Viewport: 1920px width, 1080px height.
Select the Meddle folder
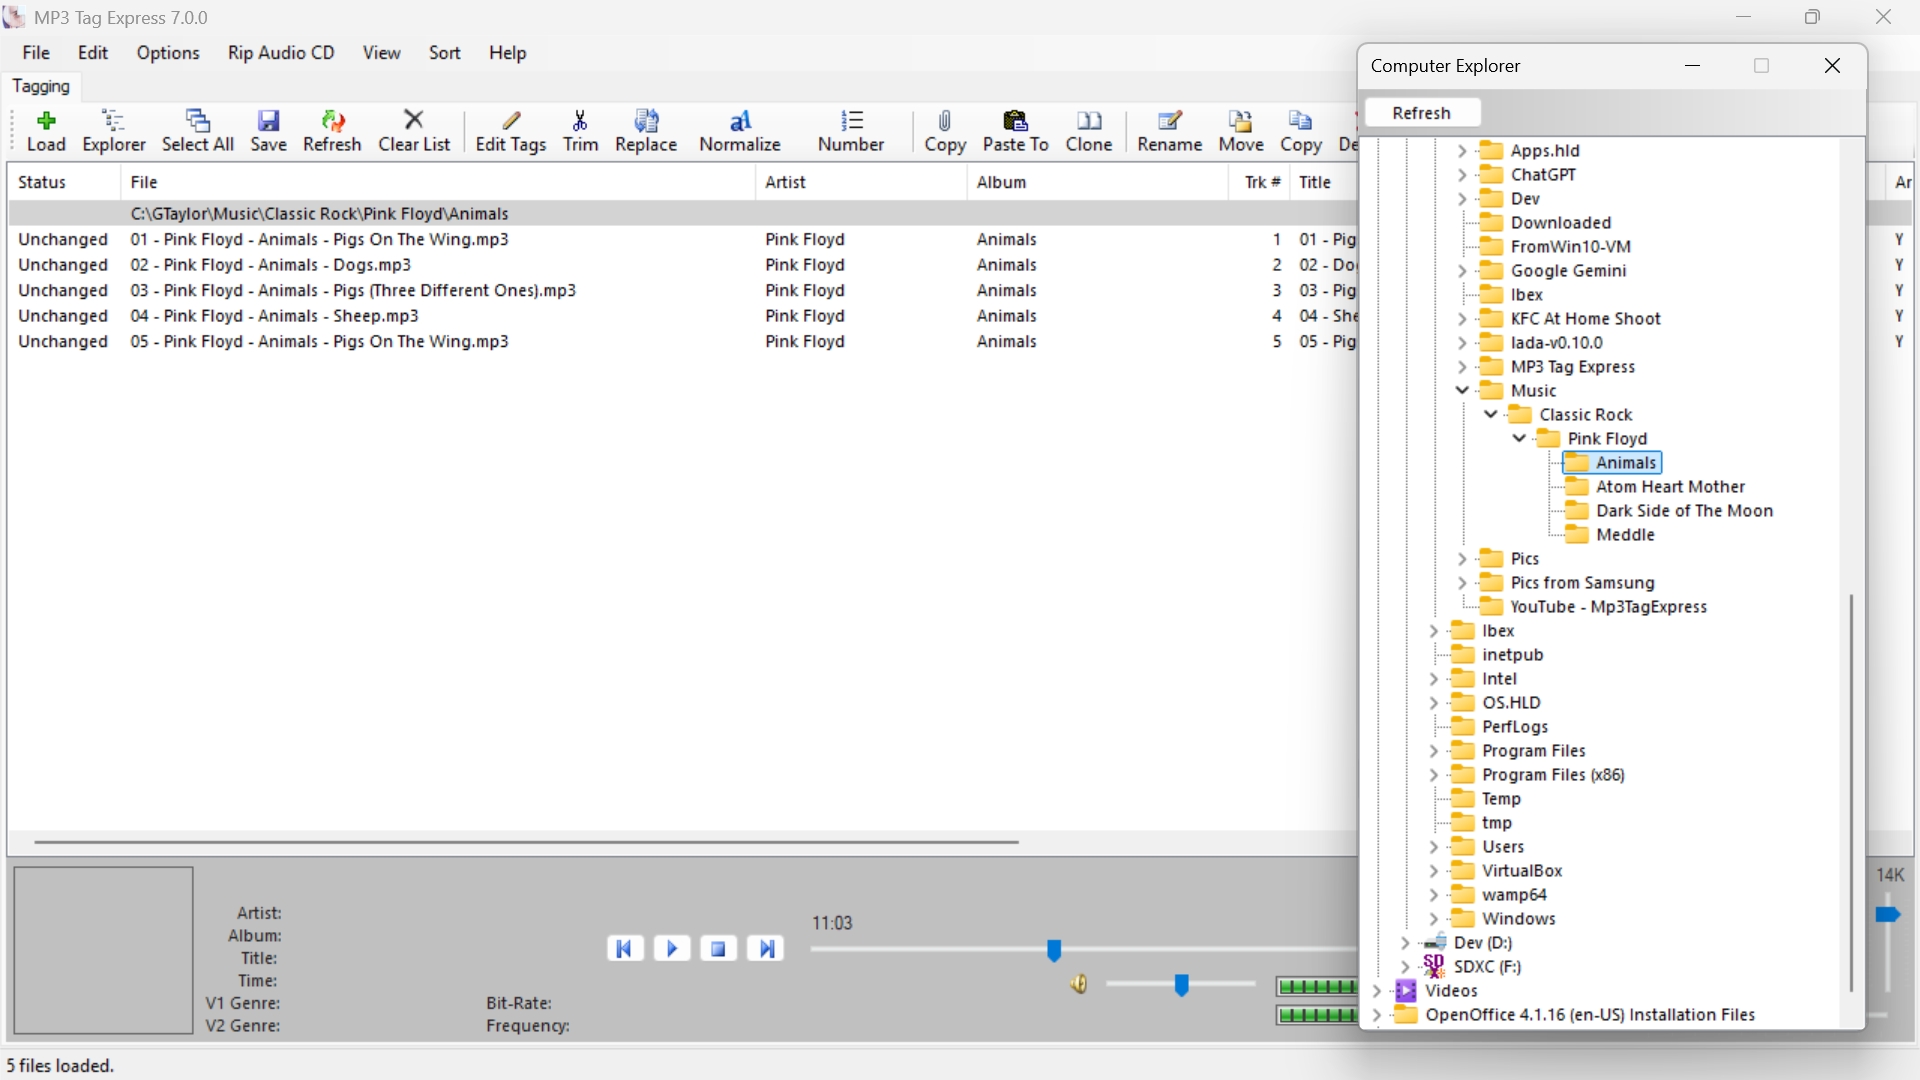coord(1625,534)
